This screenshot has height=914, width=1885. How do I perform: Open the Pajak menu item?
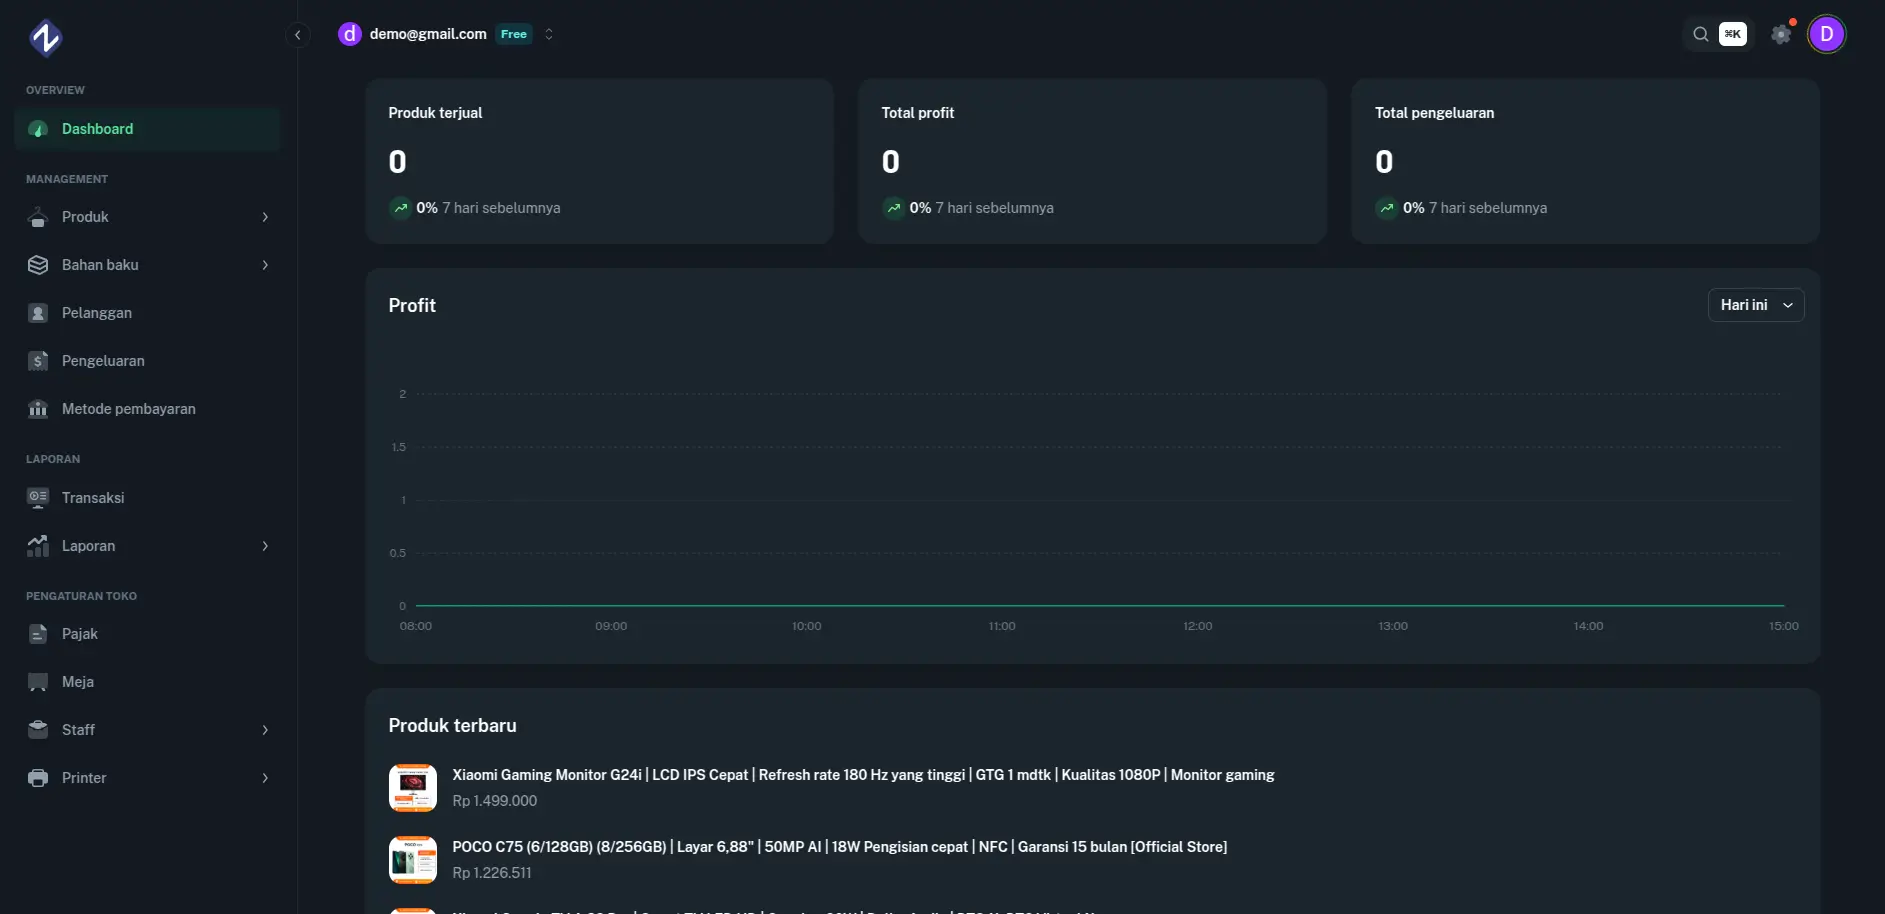pos(80,634)
